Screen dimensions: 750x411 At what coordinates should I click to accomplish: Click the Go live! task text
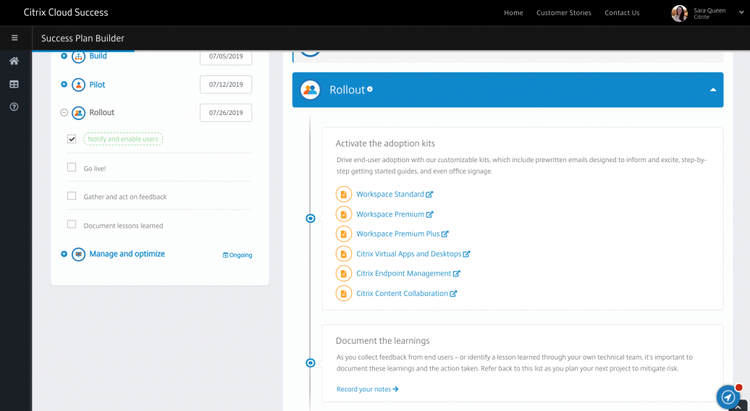pyautogui.click(x=95, y=168)
